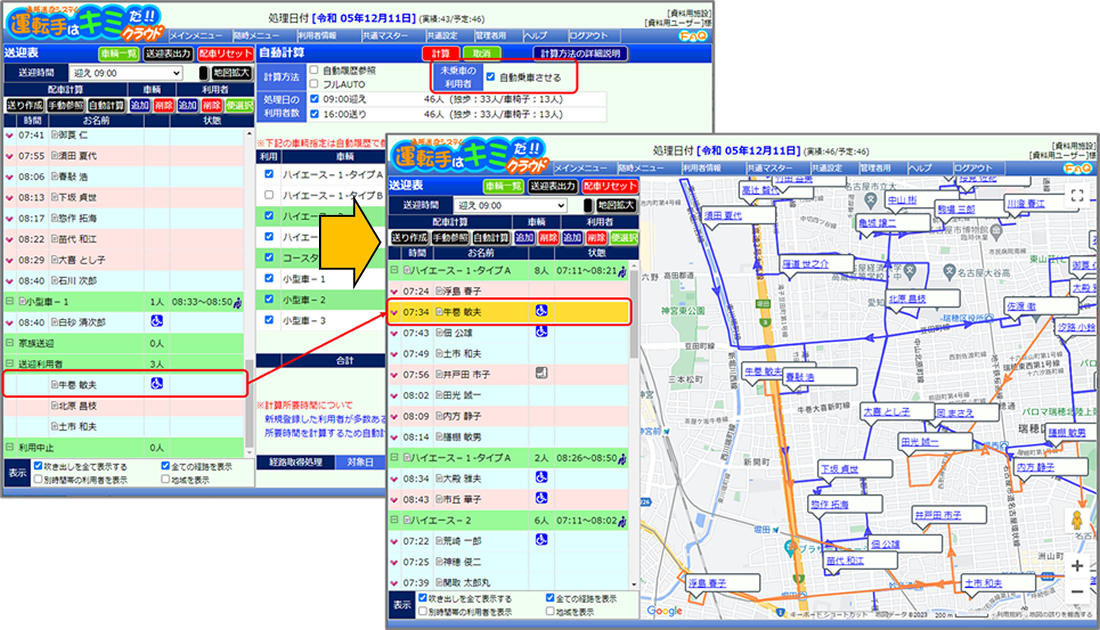The width and height of the screenshot is (1100, 630).
Task: Click wheelchair icon for 白砂 清次郎 row
Action: click(156, 321)
